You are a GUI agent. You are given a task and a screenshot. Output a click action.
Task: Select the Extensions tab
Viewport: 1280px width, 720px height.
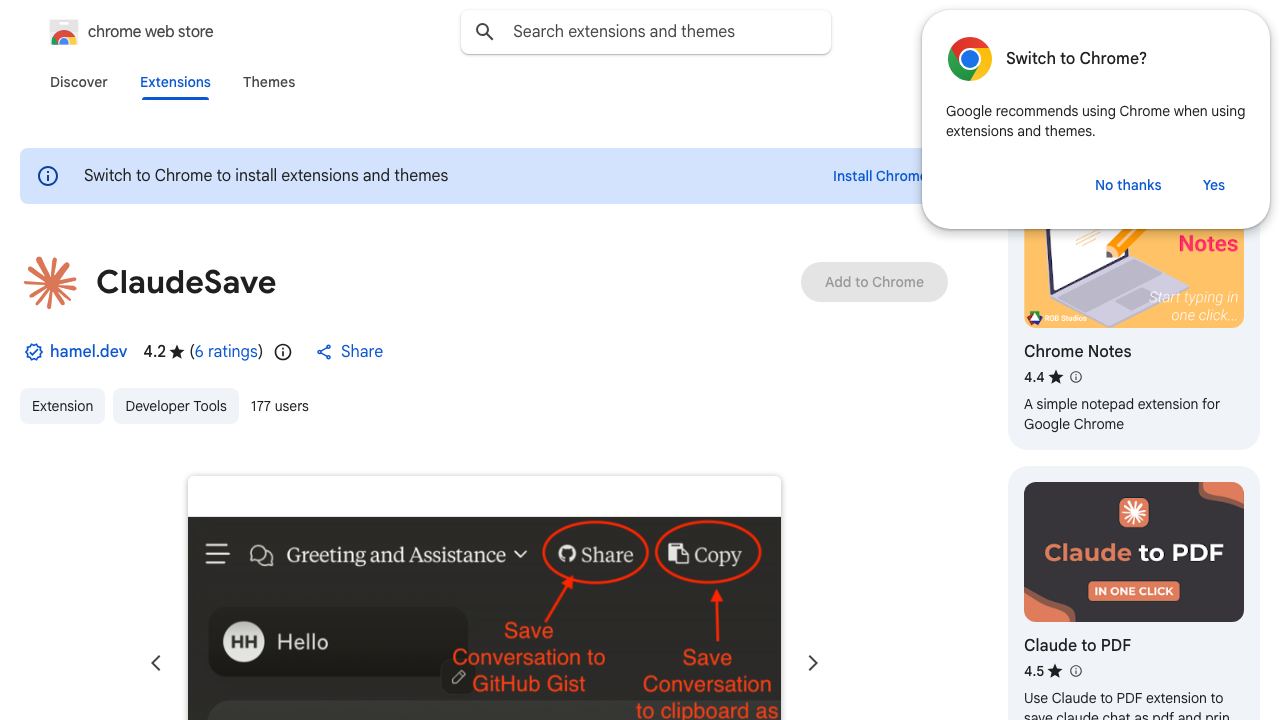175,82
